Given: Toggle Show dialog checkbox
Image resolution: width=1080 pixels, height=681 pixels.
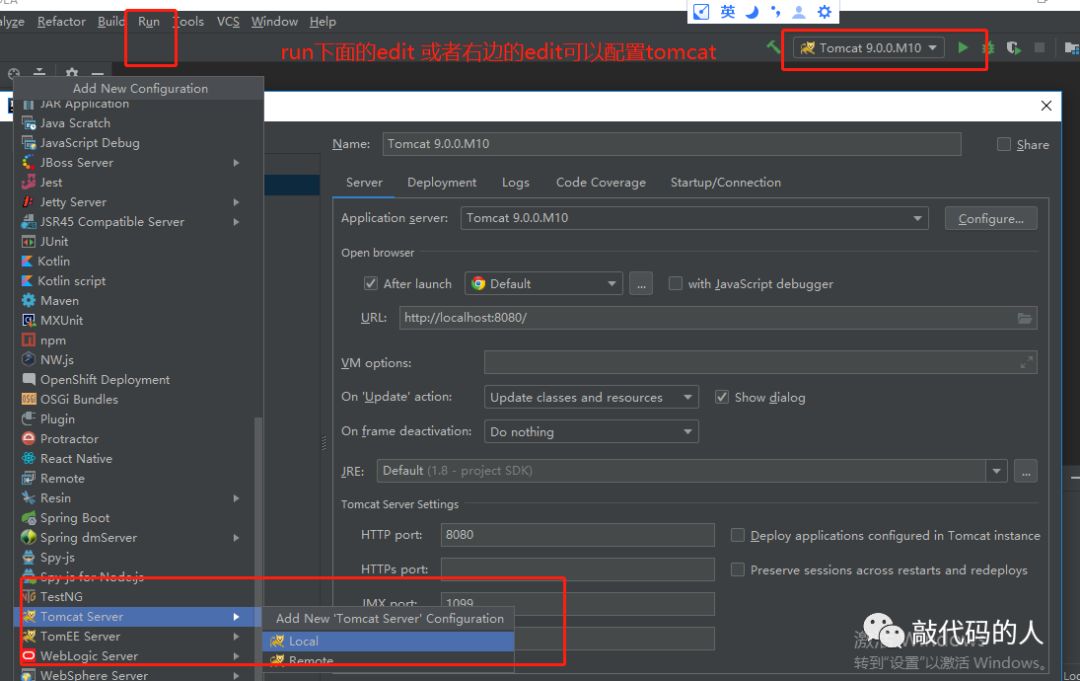Looking at the screenshot, I should (722, 397).
